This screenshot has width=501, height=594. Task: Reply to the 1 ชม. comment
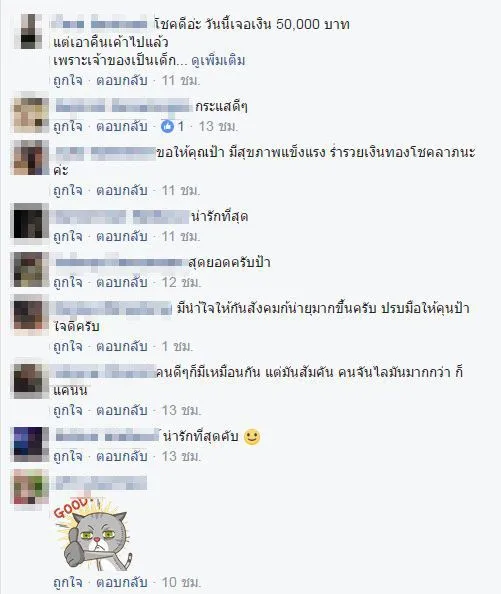(122, 347)
